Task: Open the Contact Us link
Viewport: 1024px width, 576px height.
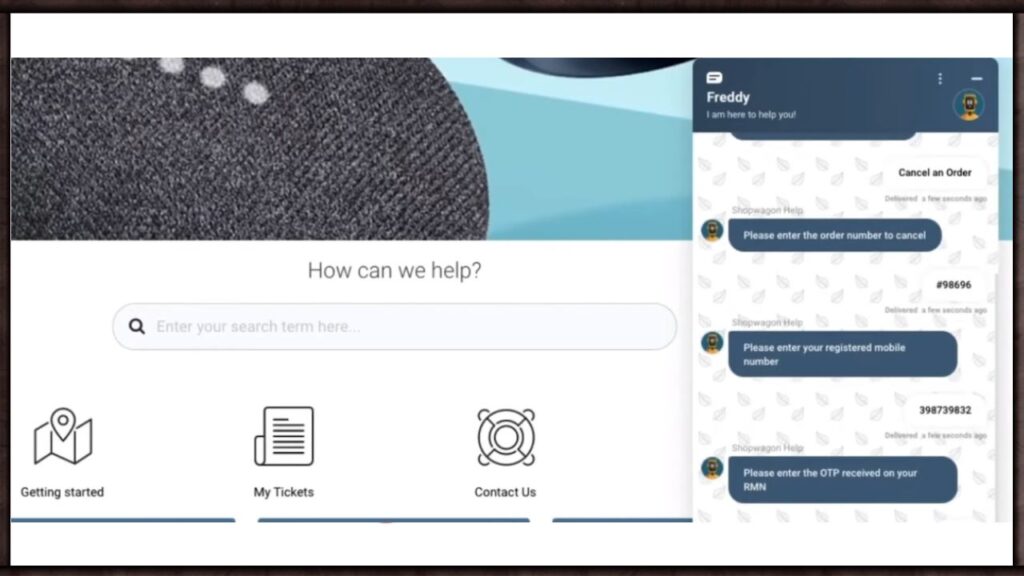Action: point(505,492)
